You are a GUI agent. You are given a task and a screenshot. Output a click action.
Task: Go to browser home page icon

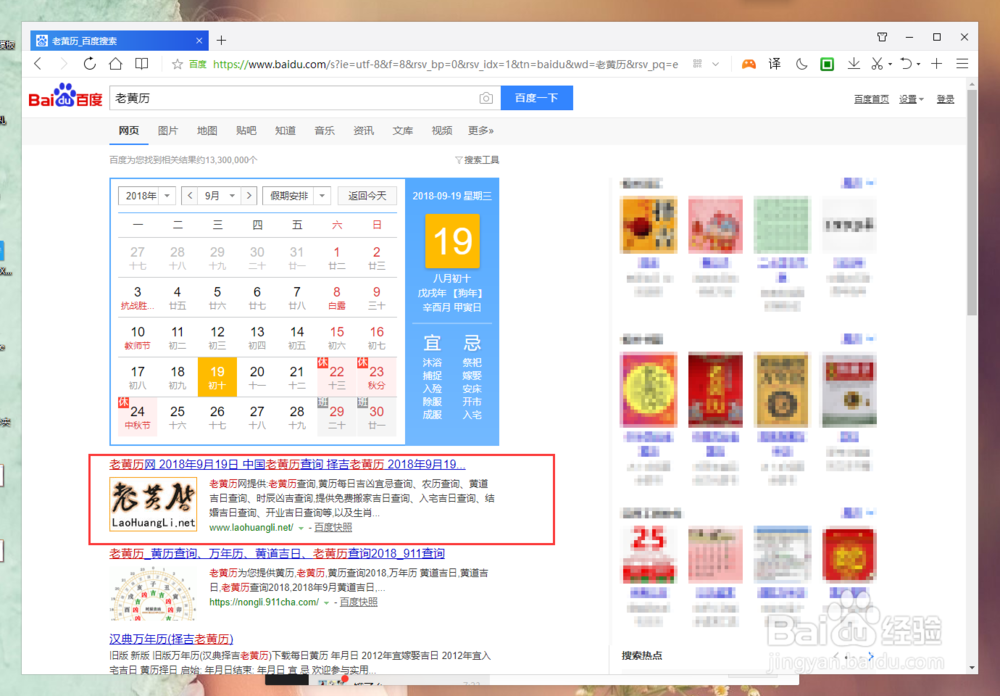pos(115,64)
